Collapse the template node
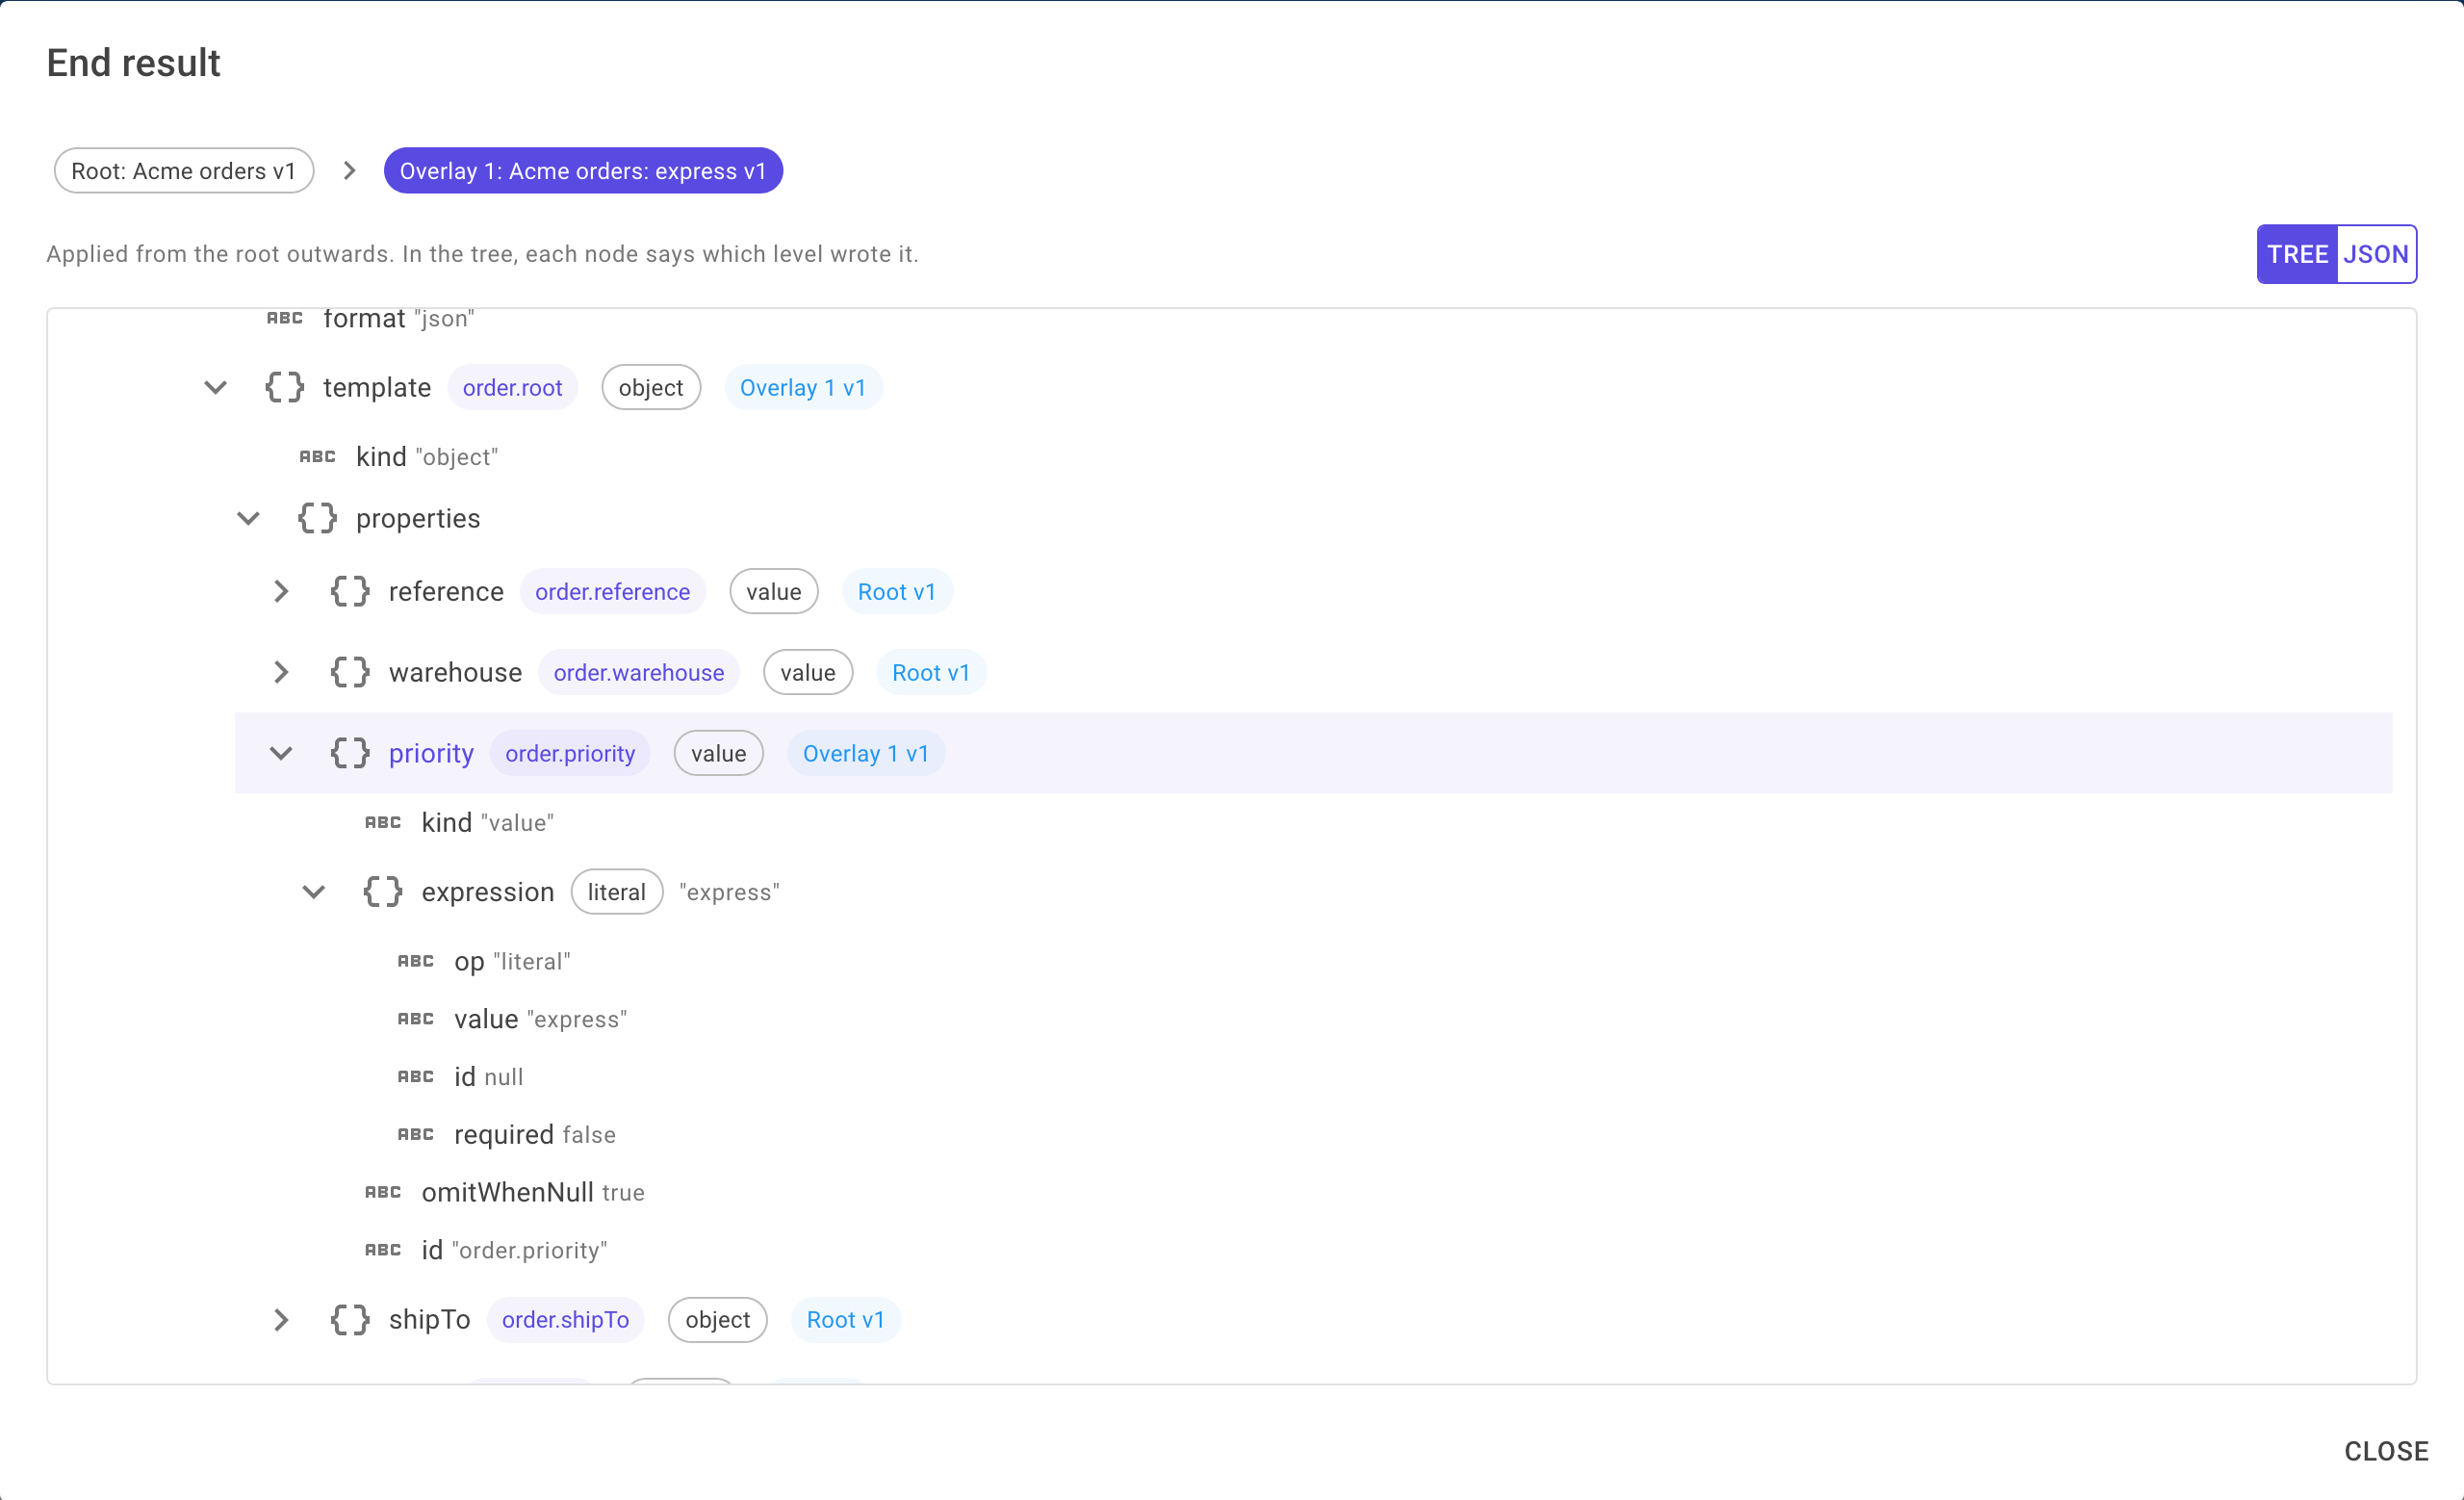The image size is (2464, 1500). pyautogui.click(x=216, y=387)
